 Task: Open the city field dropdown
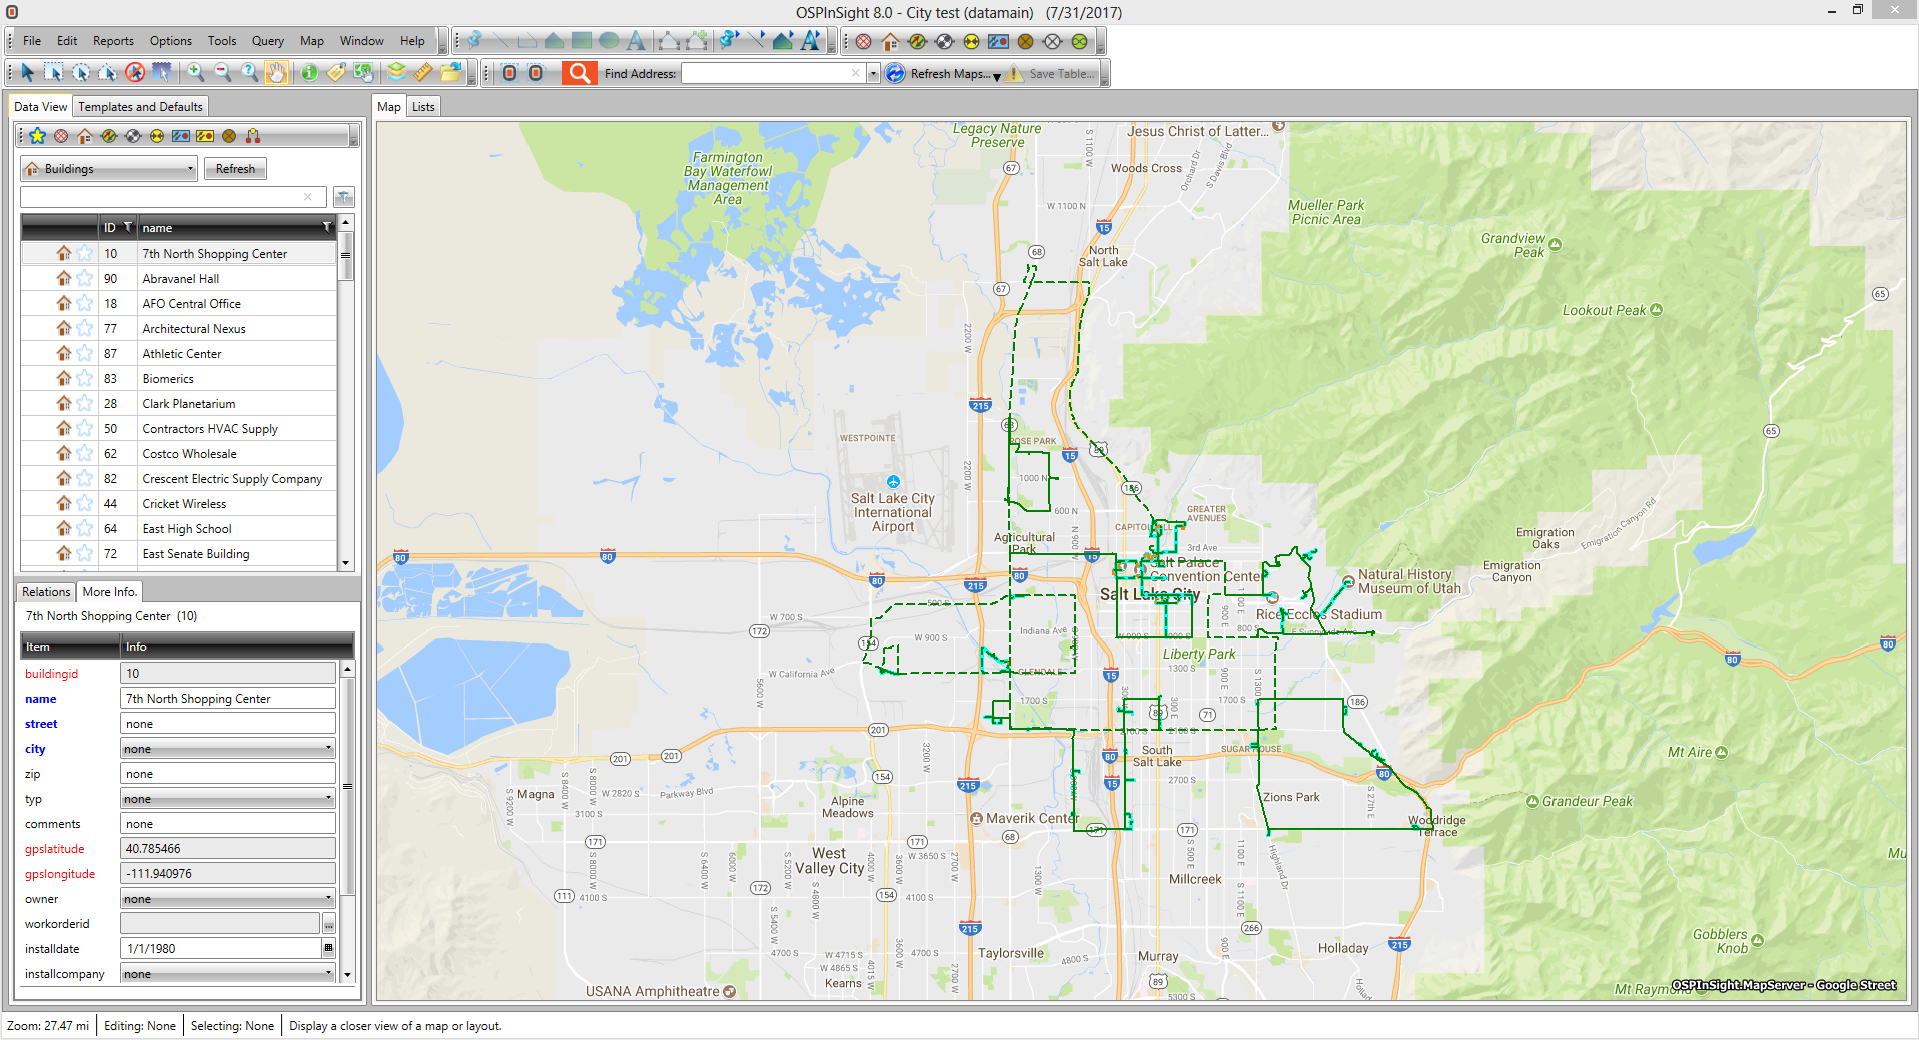point(228,749)
